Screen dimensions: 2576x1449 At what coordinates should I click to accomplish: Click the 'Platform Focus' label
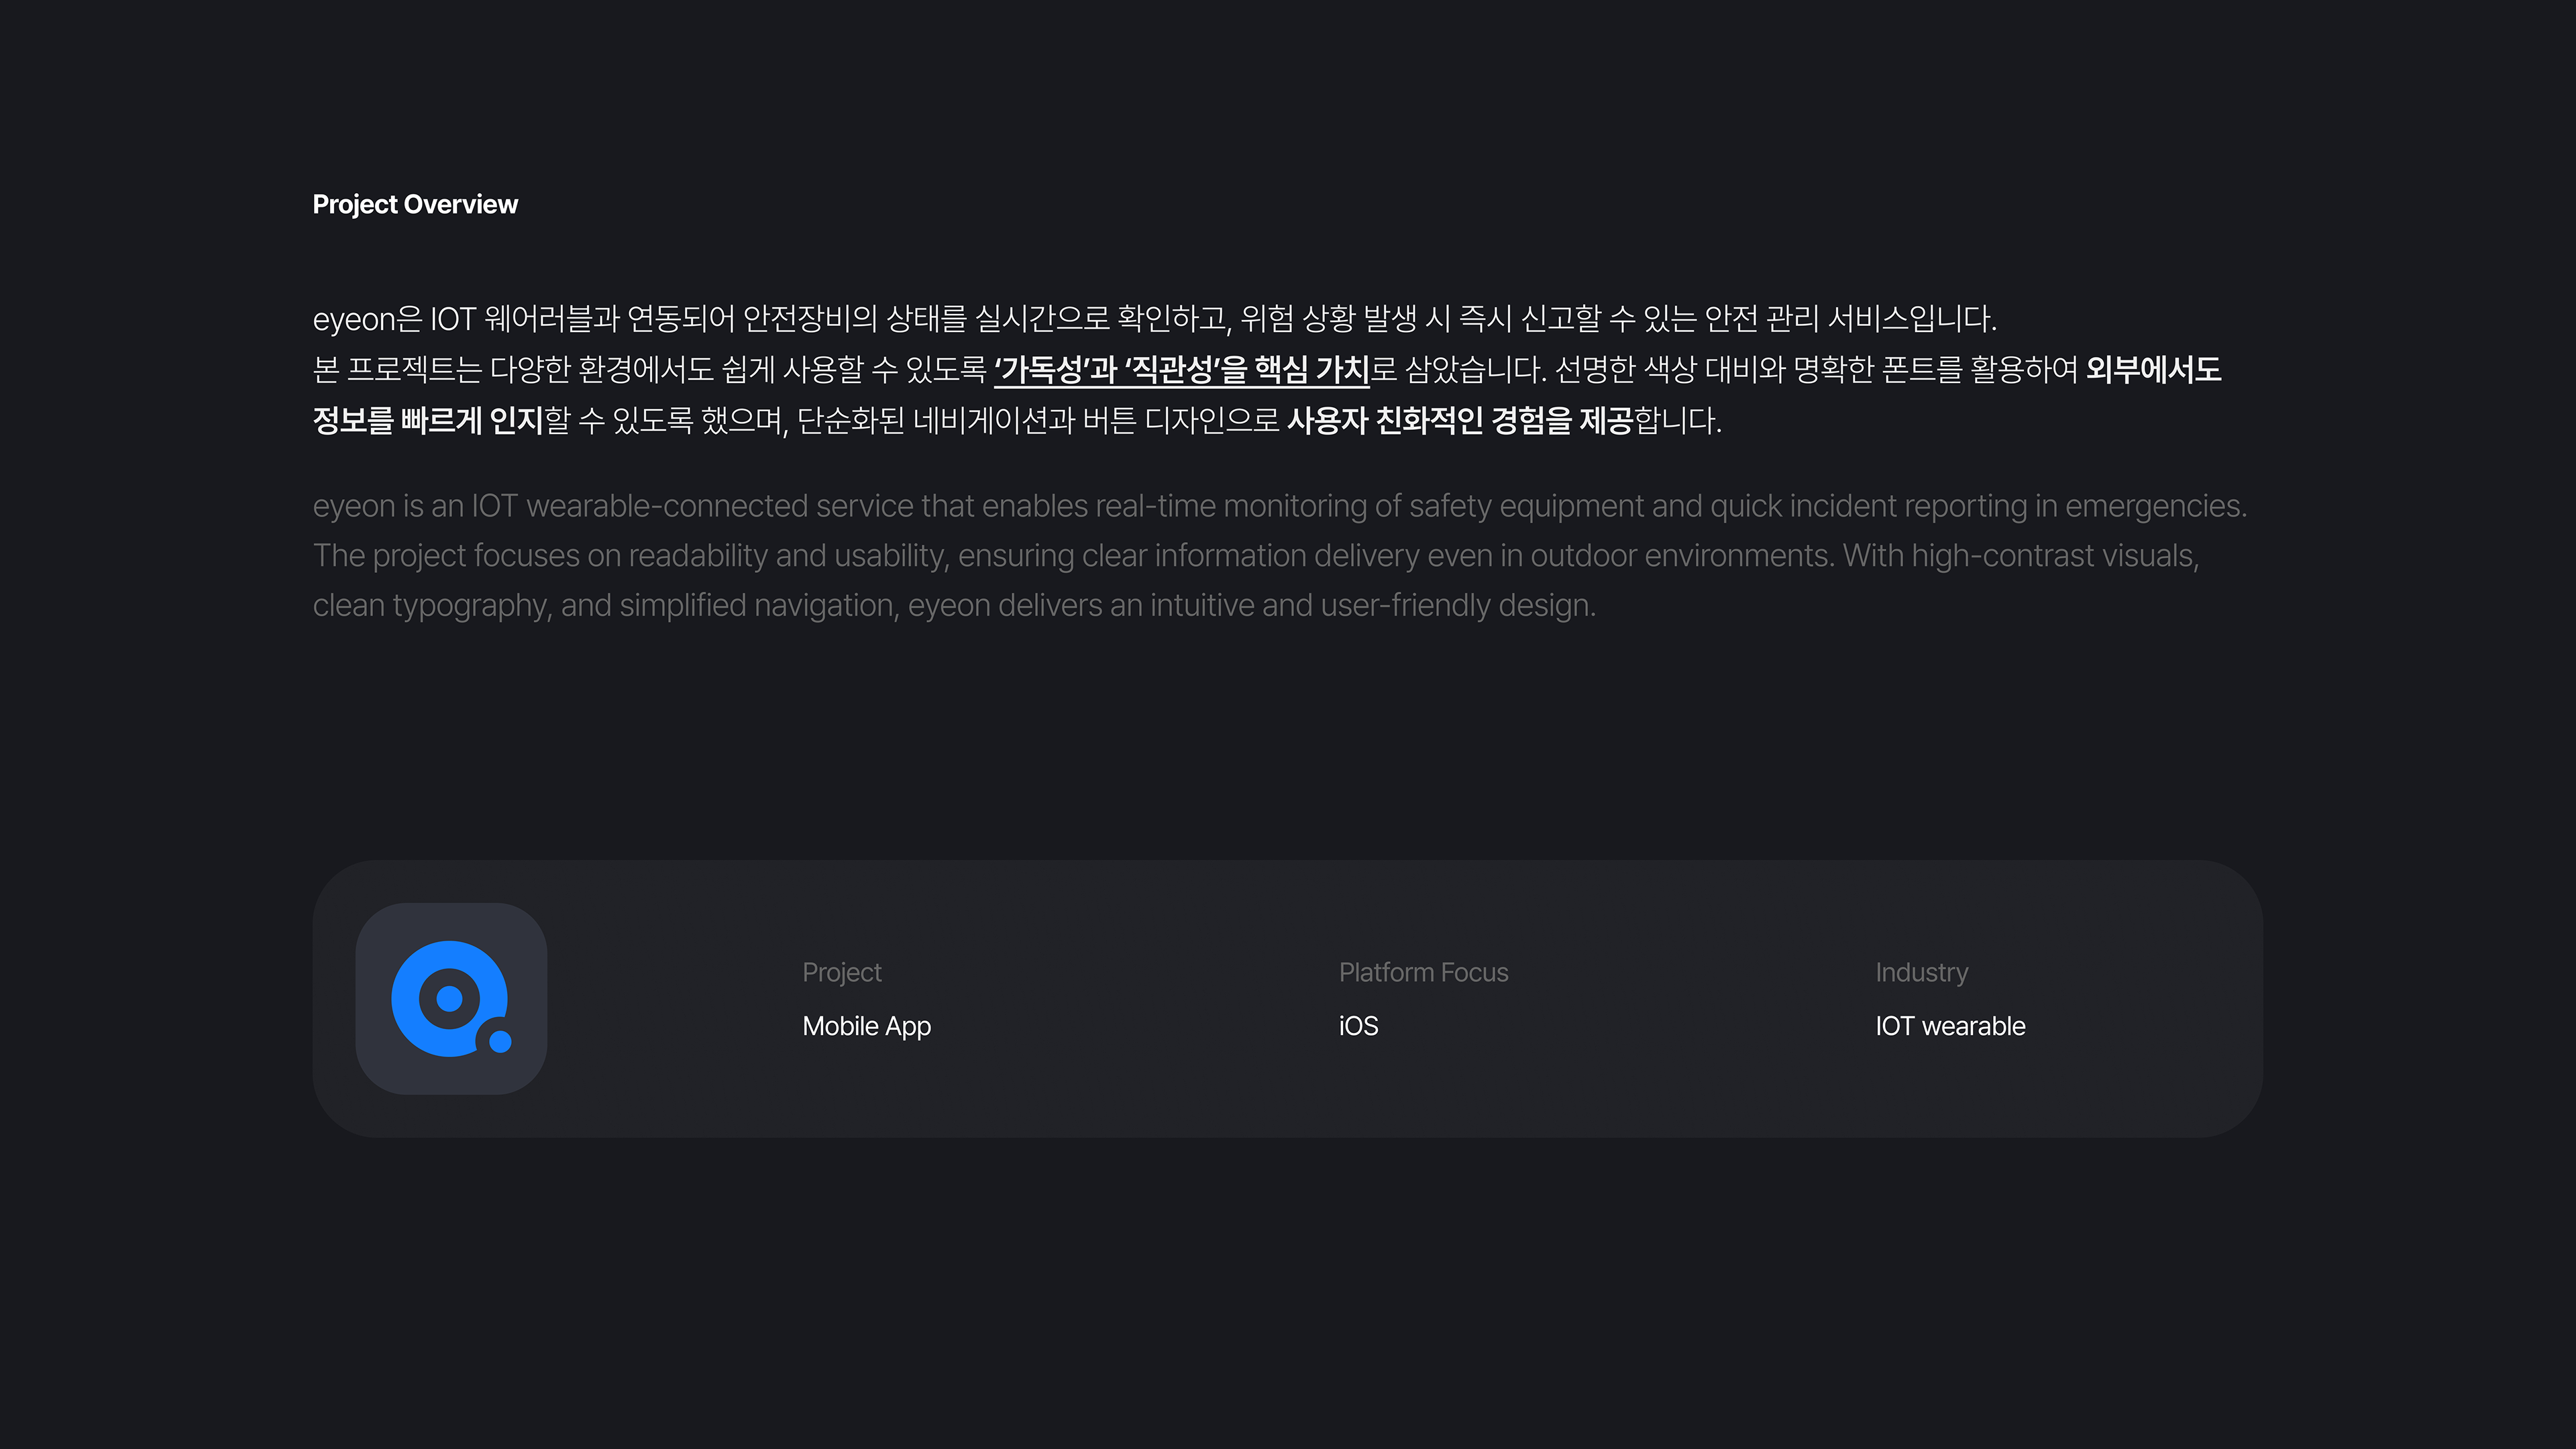pyautogui.click(x=1423, y=972)
